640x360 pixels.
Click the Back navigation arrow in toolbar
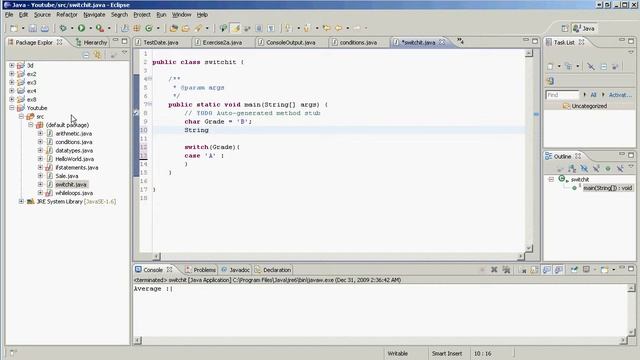pyautogui.click(x=338, y=28)
